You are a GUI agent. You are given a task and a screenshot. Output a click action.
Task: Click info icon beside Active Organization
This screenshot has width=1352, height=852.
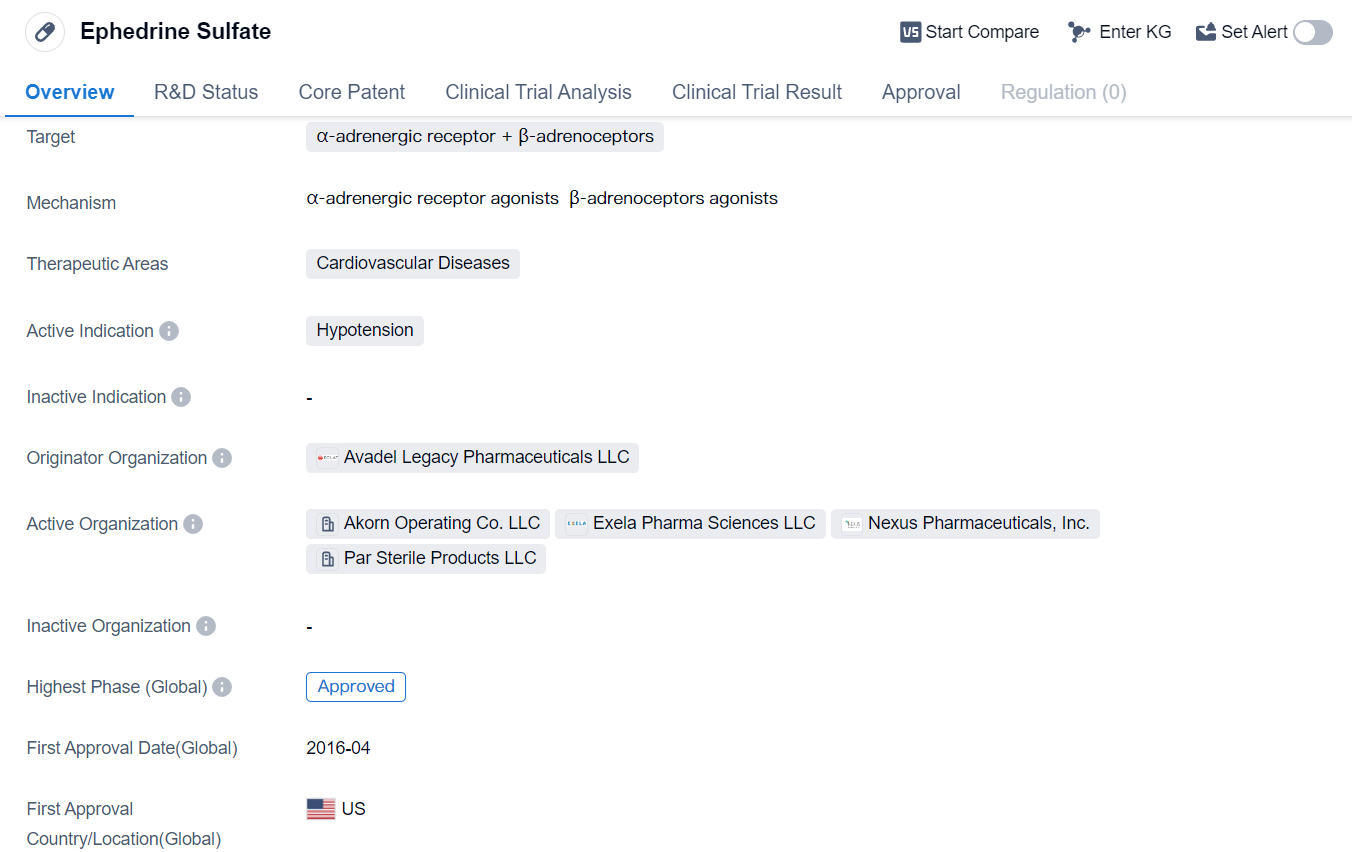(x=193, y=524)
